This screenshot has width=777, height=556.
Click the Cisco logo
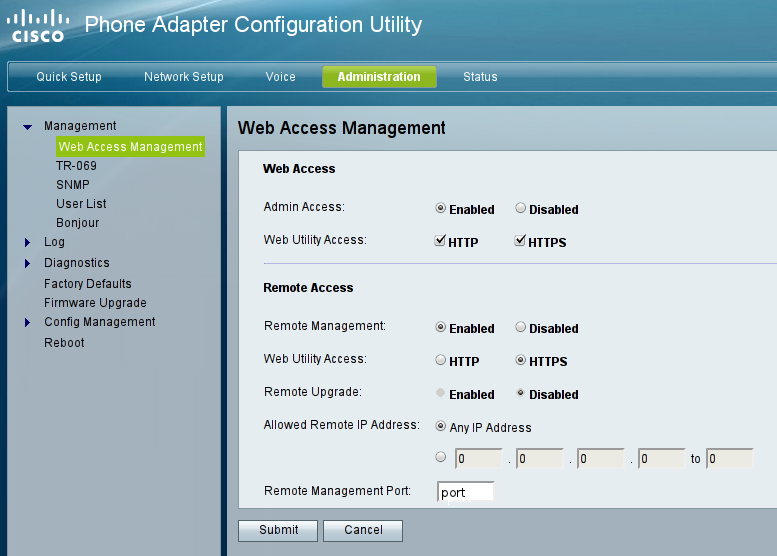[37, 26]
